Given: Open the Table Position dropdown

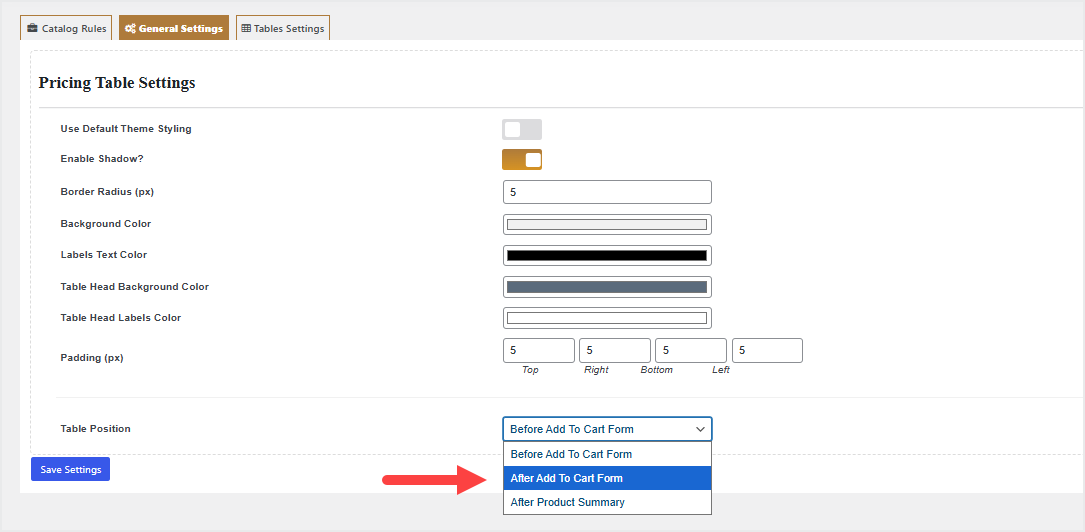Looking at the screenshot, I should coord(606,429).
